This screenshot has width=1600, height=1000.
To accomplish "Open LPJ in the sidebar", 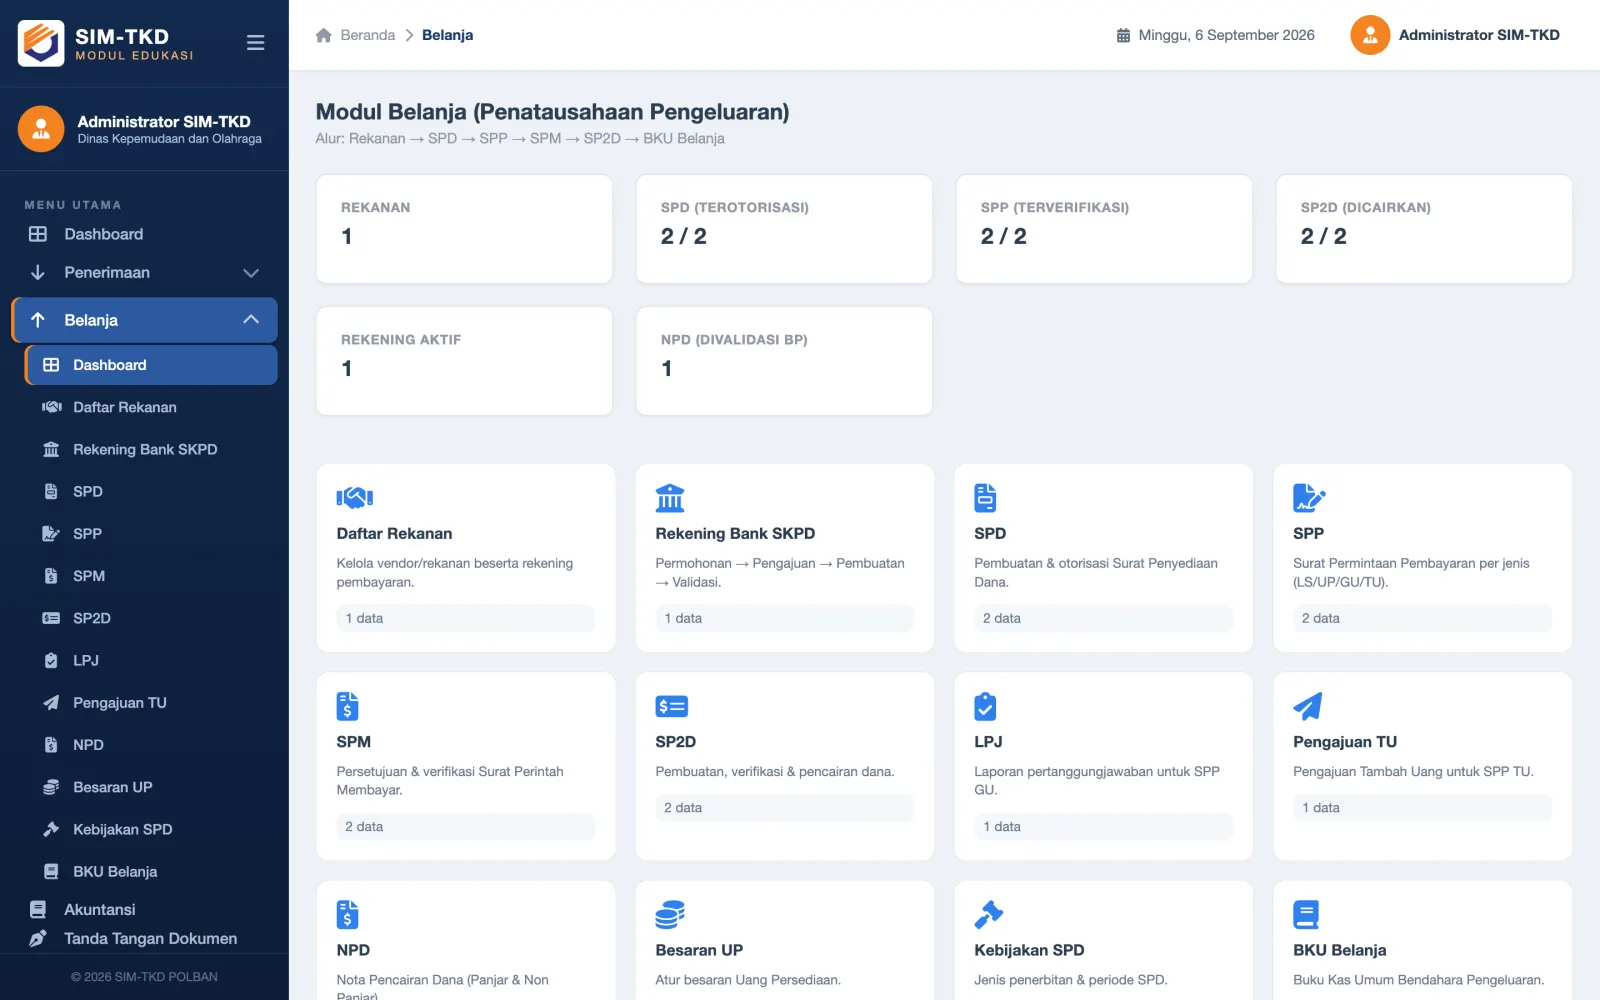I will click(x=151, y=660).
